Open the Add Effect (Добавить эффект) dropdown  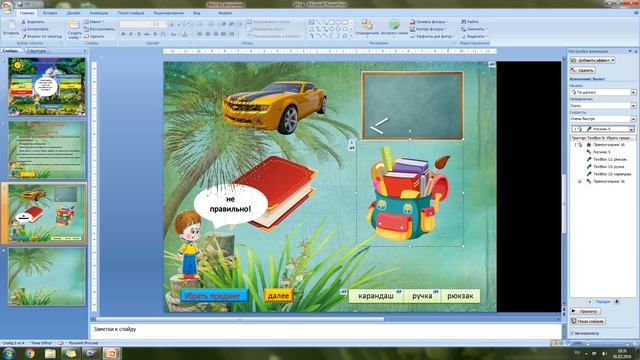(593, 60)
